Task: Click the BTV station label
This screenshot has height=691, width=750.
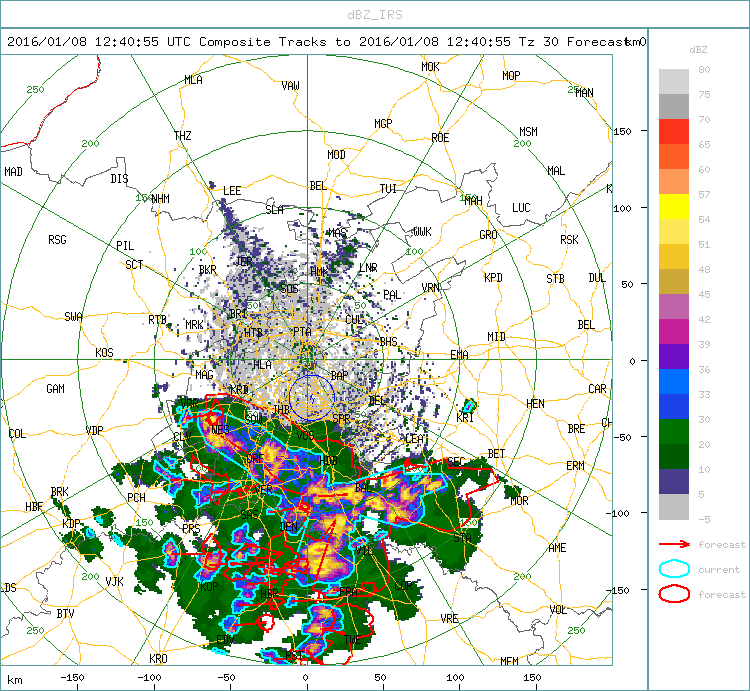Action: click(66, 614)
